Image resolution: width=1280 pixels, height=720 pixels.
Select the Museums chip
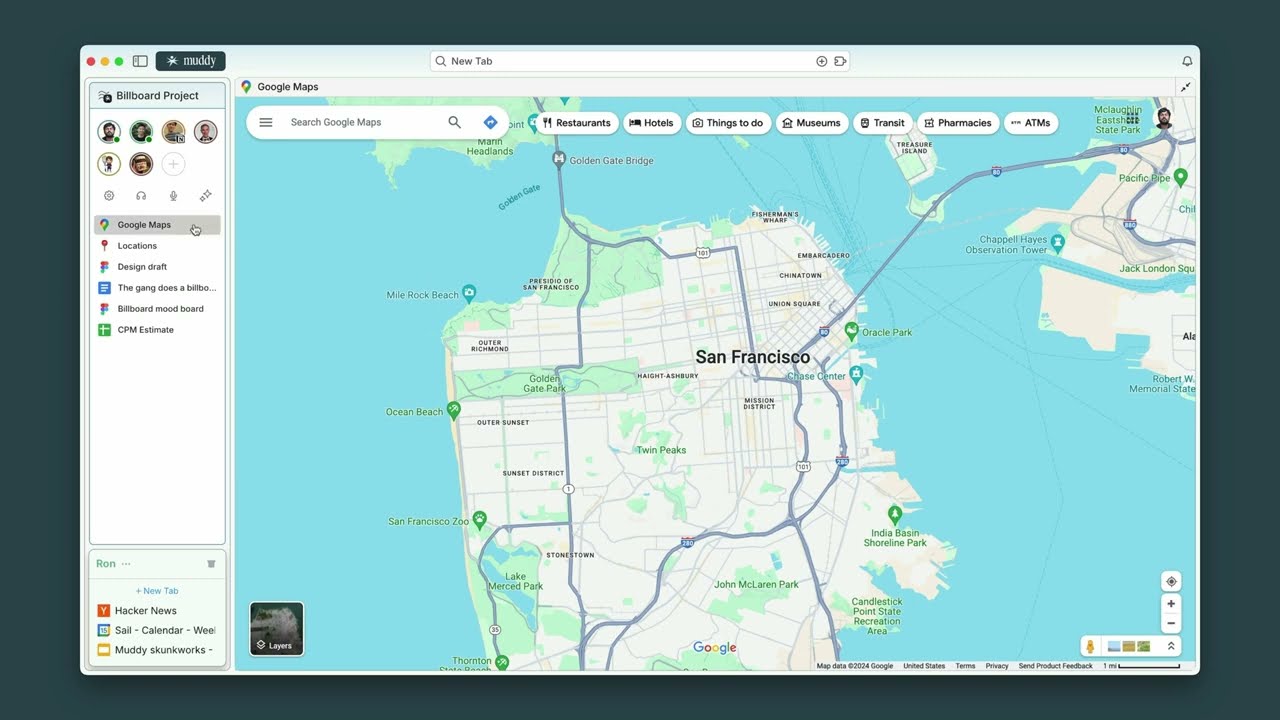(811, 123)
